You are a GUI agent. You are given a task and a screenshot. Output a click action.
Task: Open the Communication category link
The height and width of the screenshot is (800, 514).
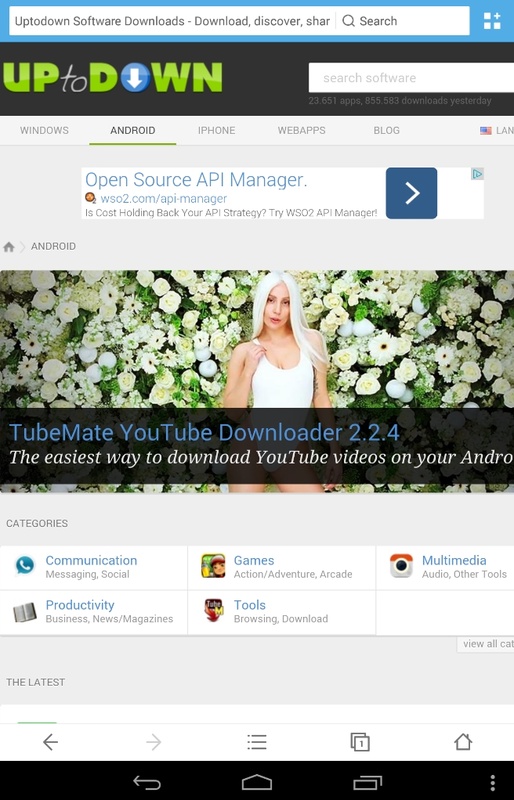pyautogui.click(x=91, y=560)
